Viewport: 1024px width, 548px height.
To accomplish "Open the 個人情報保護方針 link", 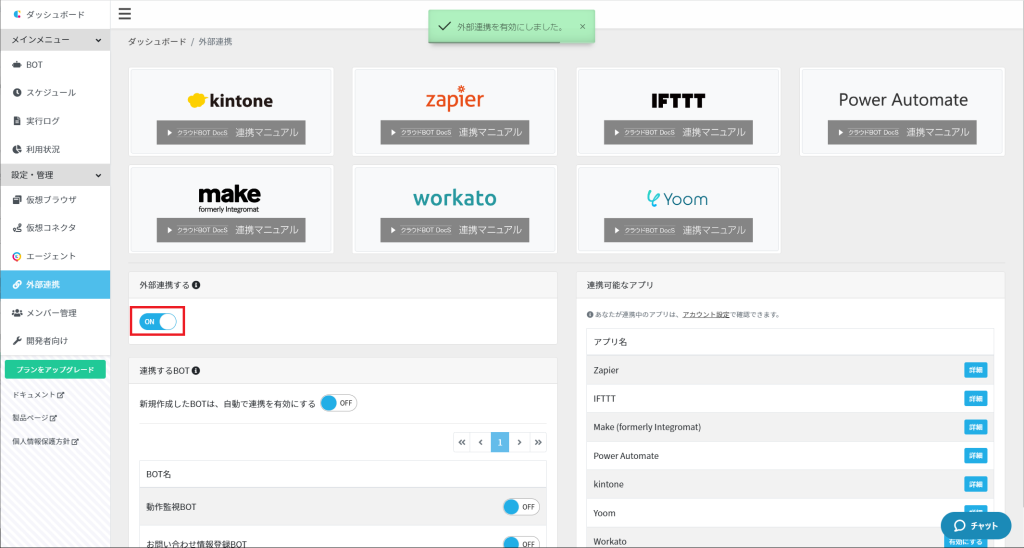I will tap(46, 442).
